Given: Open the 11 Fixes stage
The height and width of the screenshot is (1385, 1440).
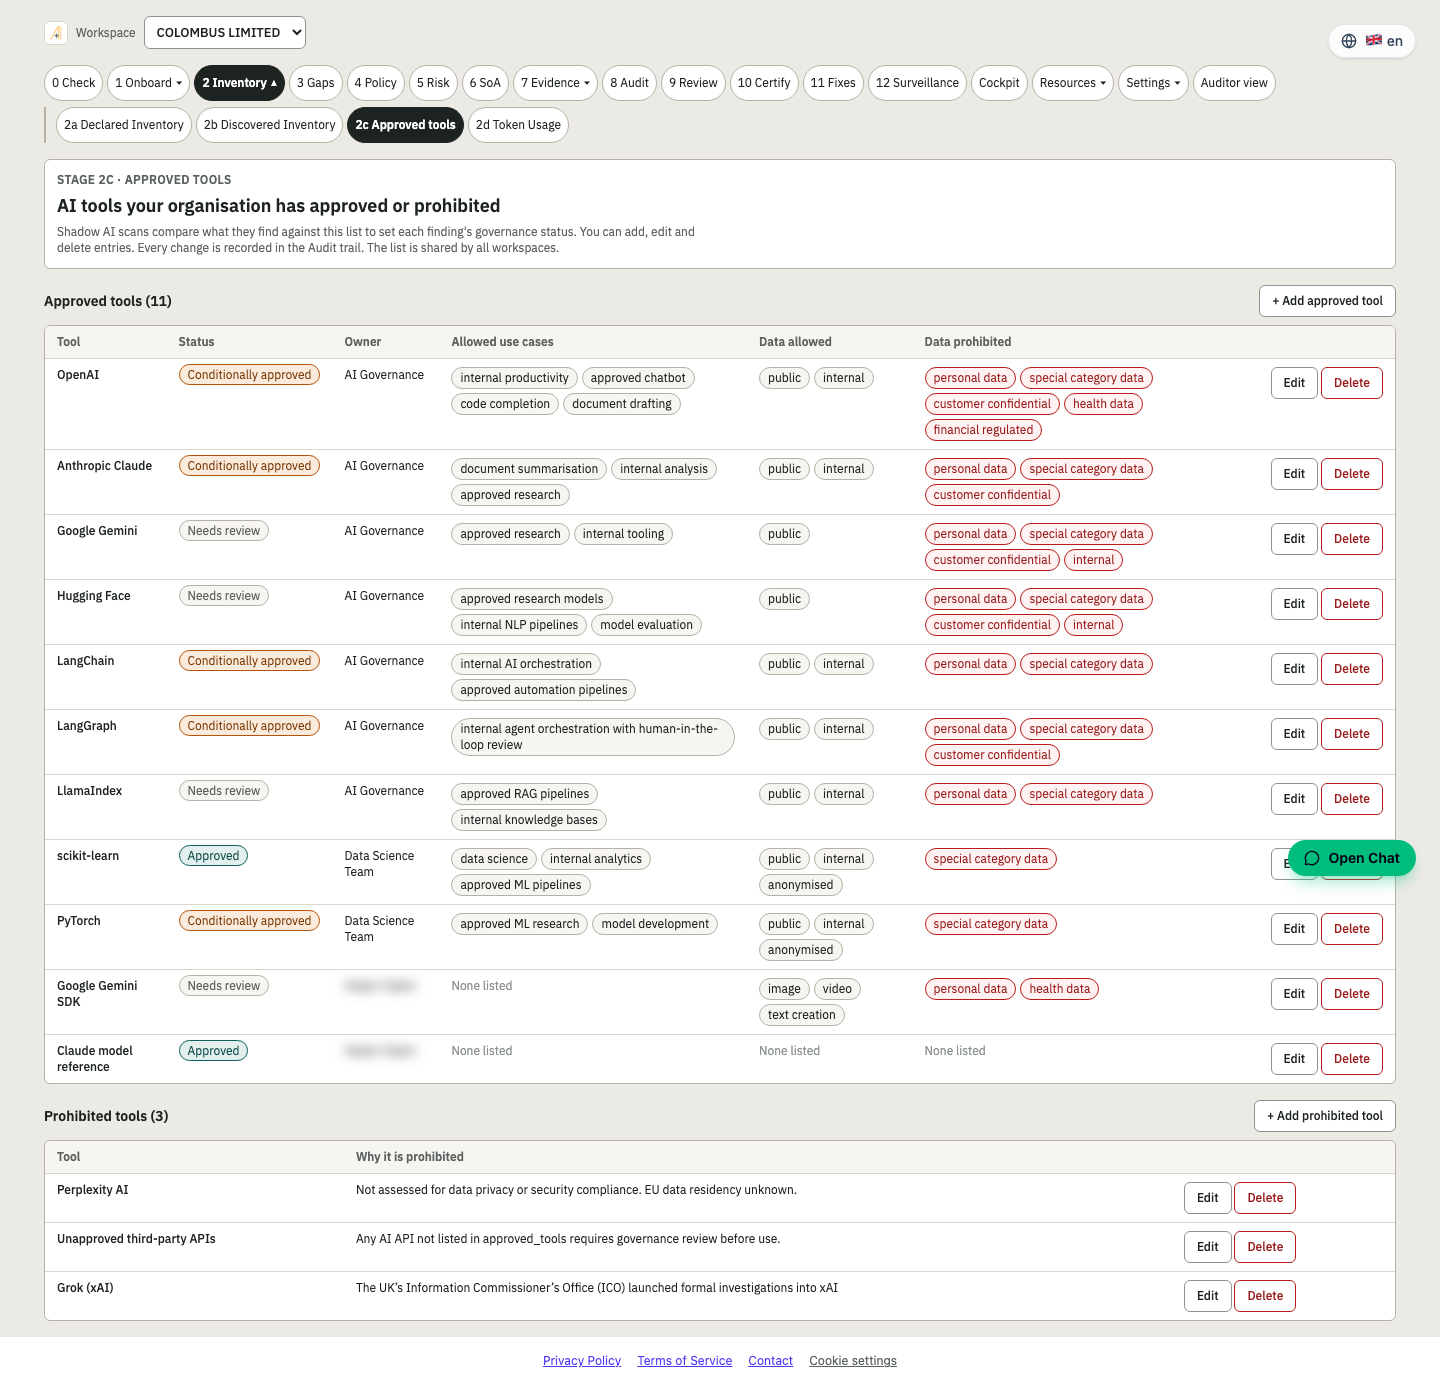Looking at the screenshot, I should pyautogui.click(x=833, y=83).
